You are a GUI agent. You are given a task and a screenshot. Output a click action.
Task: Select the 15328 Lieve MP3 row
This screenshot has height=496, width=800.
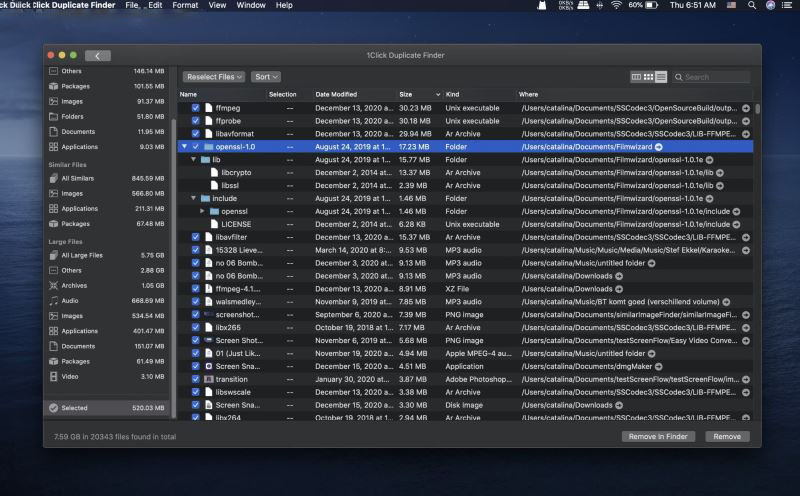click(465, 250)
